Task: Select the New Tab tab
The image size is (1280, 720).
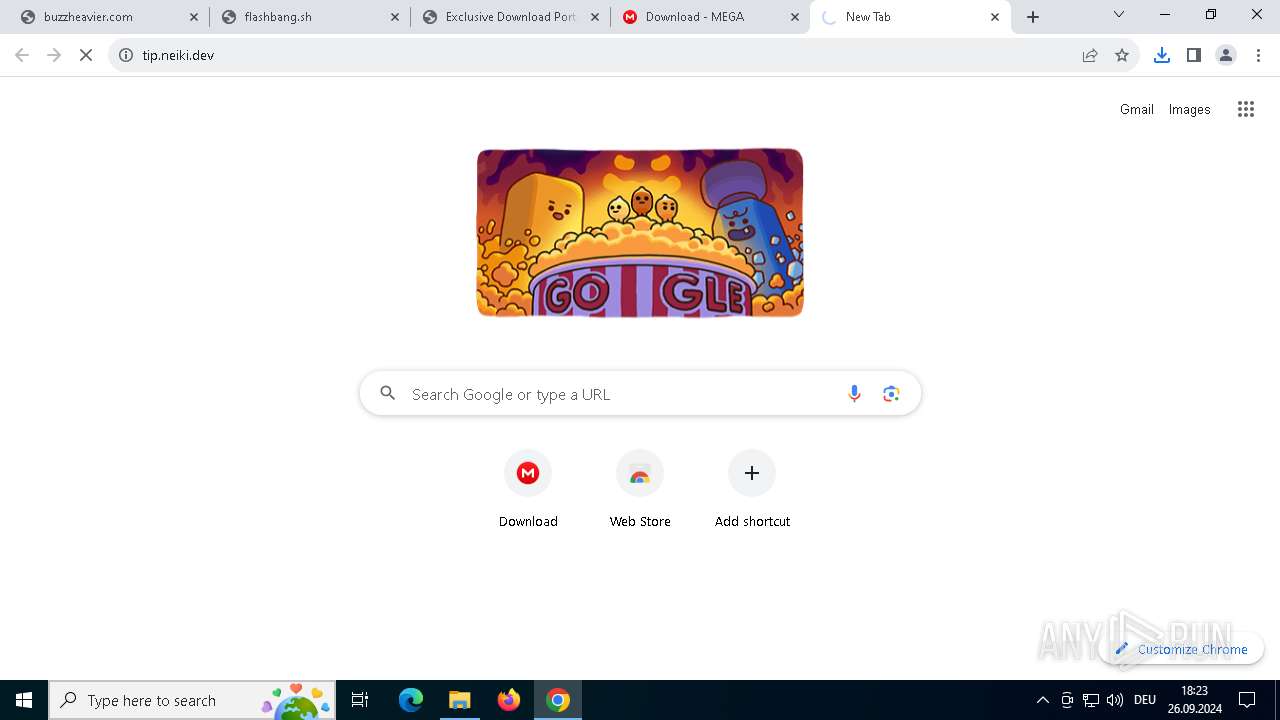Action: [910, 17]
